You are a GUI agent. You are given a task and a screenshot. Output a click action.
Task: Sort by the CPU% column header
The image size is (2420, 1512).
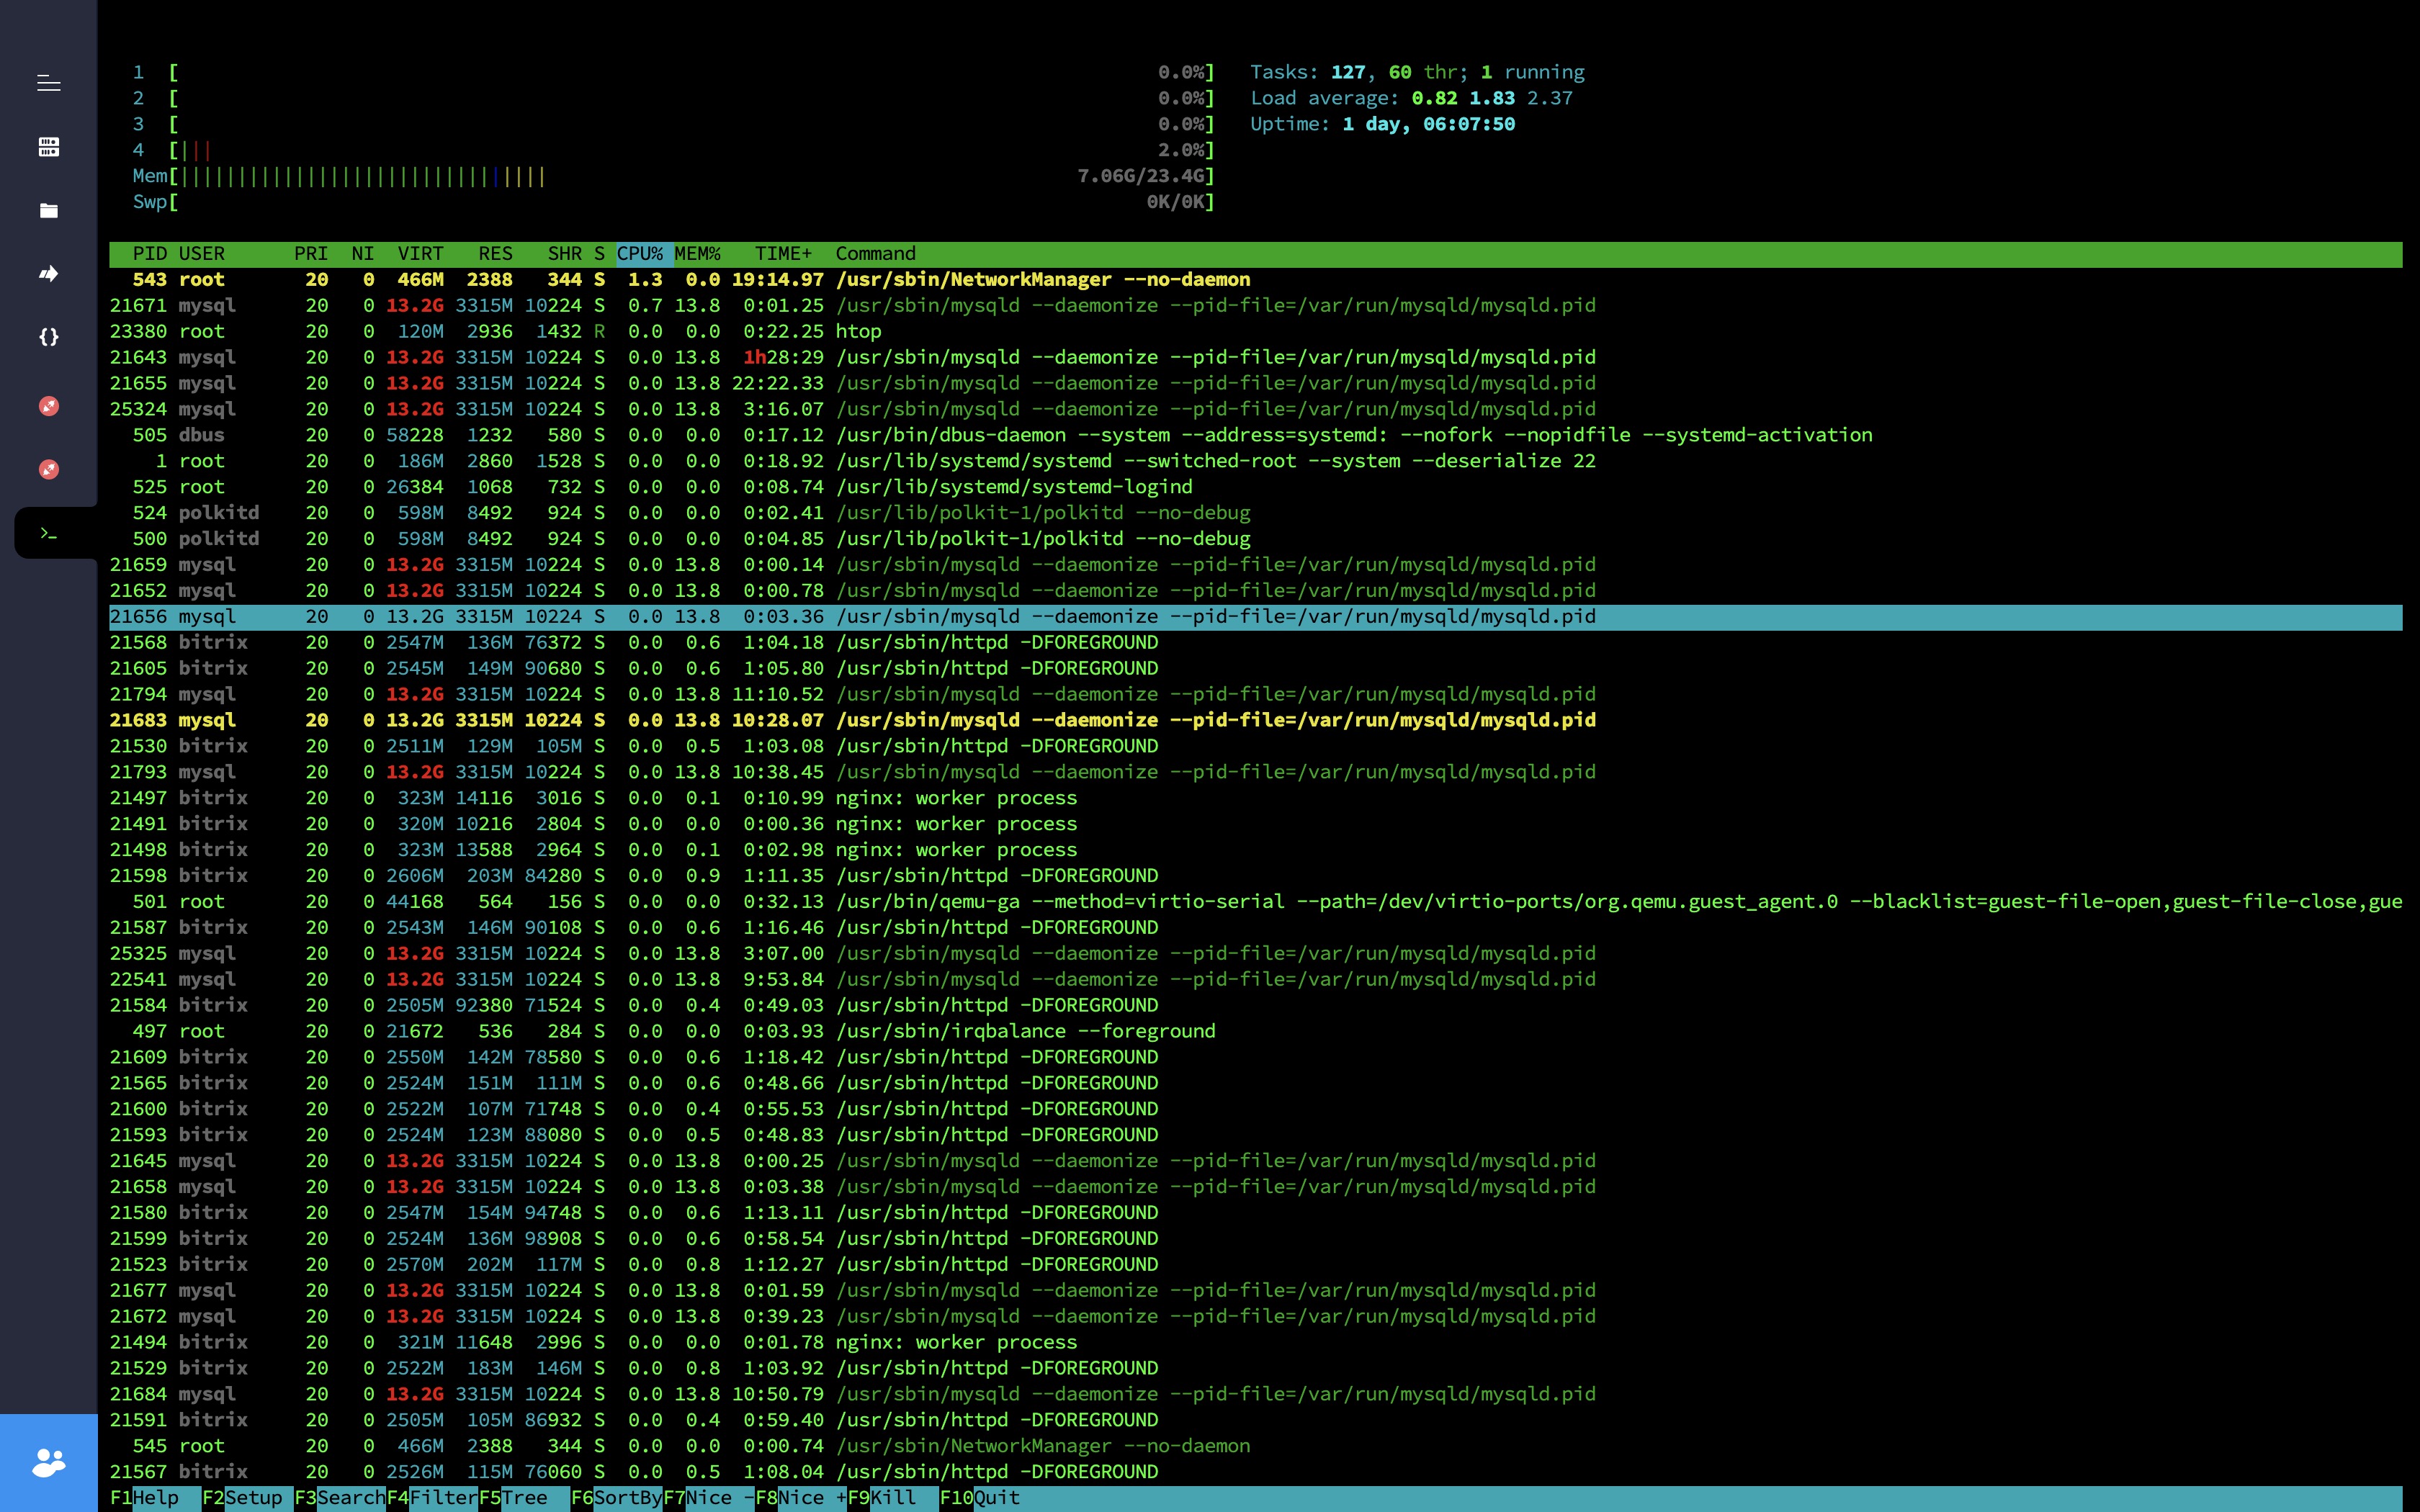(639, 254)
